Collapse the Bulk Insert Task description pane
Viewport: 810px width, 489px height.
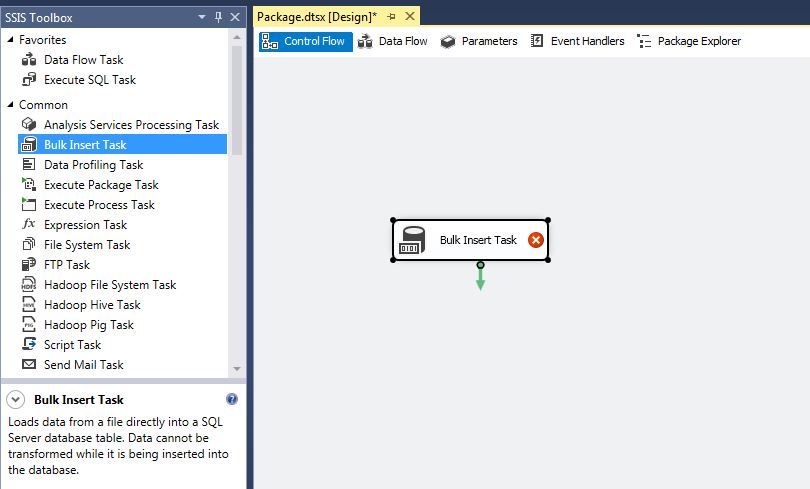point(15,399)
